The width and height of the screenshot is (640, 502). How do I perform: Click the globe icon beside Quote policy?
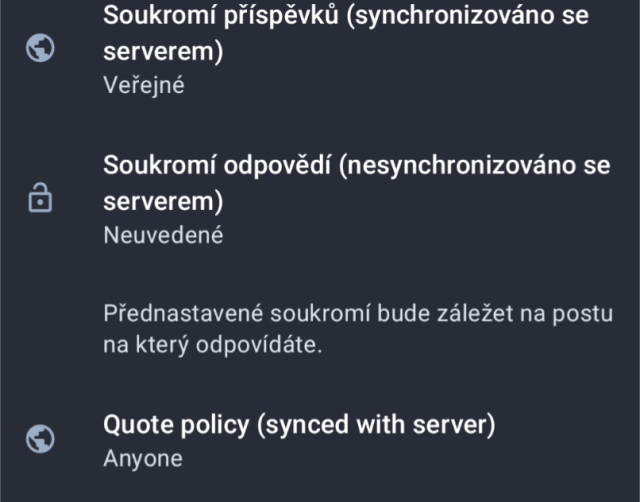click(x=39, y=438)
